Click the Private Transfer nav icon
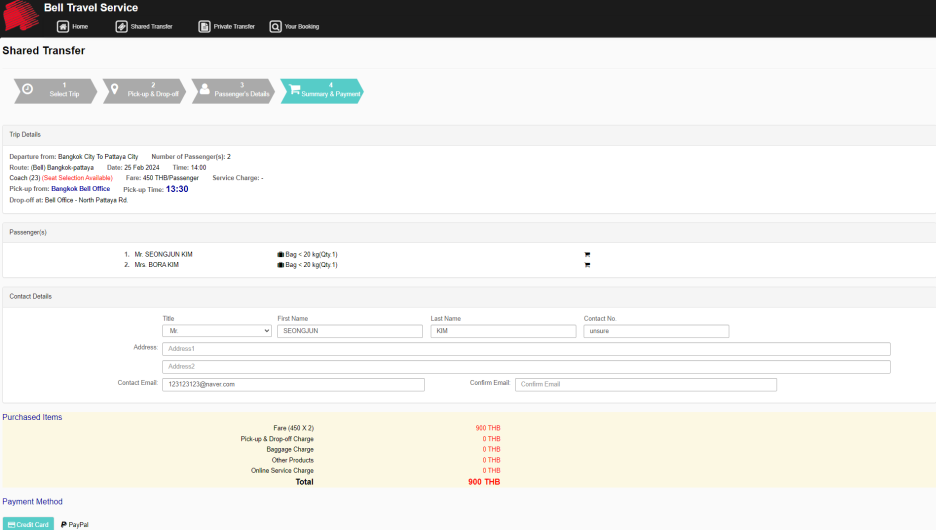 204,27
